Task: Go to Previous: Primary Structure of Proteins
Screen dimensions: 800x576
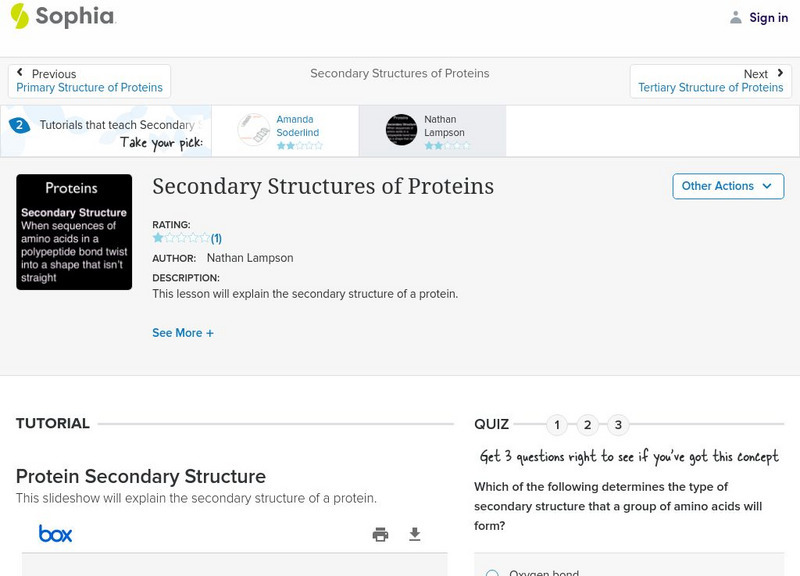Action: [x=89, y=81]
